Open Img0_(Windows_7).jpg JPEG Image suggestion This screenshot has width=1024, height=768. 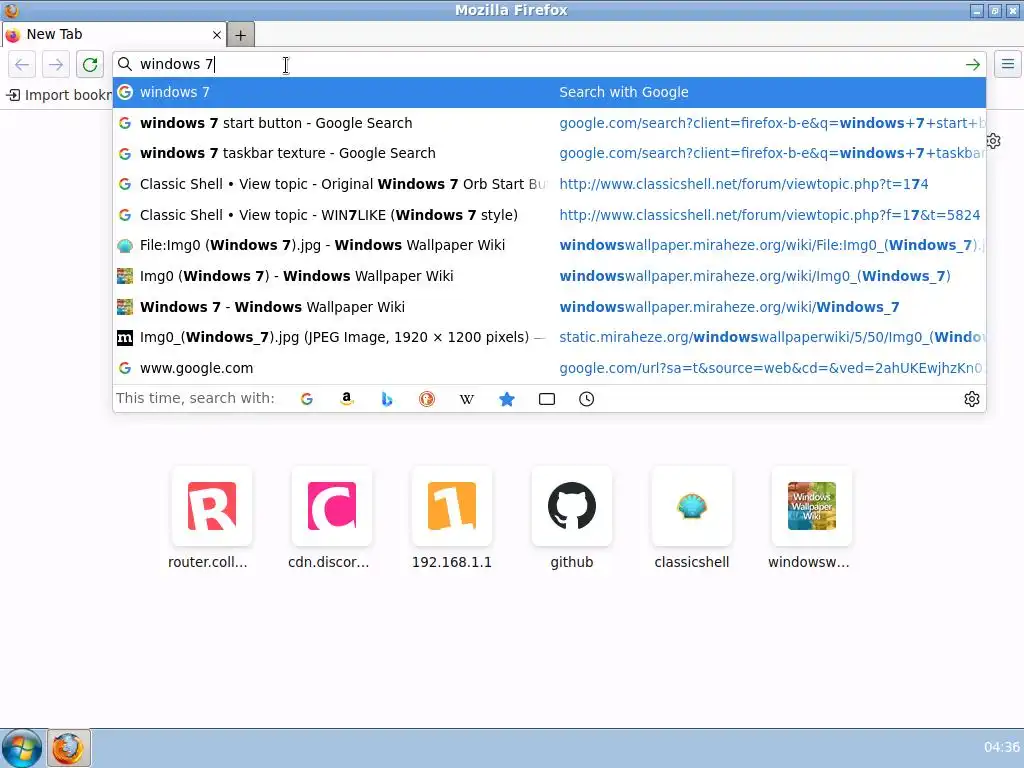coord(549,338)
